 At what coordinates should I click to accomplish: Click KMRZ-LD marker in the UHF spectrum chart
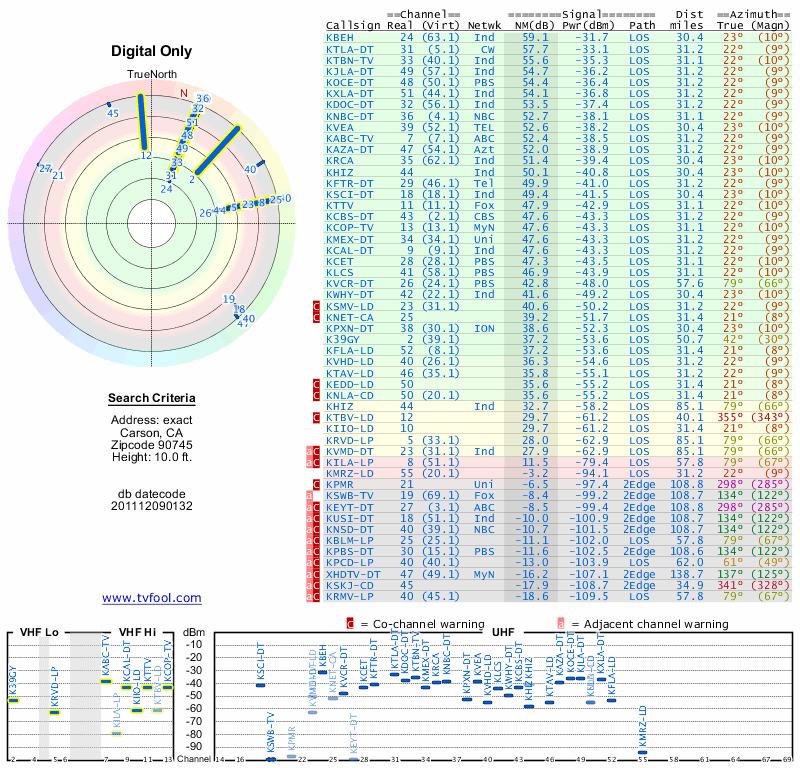(642, 752)
